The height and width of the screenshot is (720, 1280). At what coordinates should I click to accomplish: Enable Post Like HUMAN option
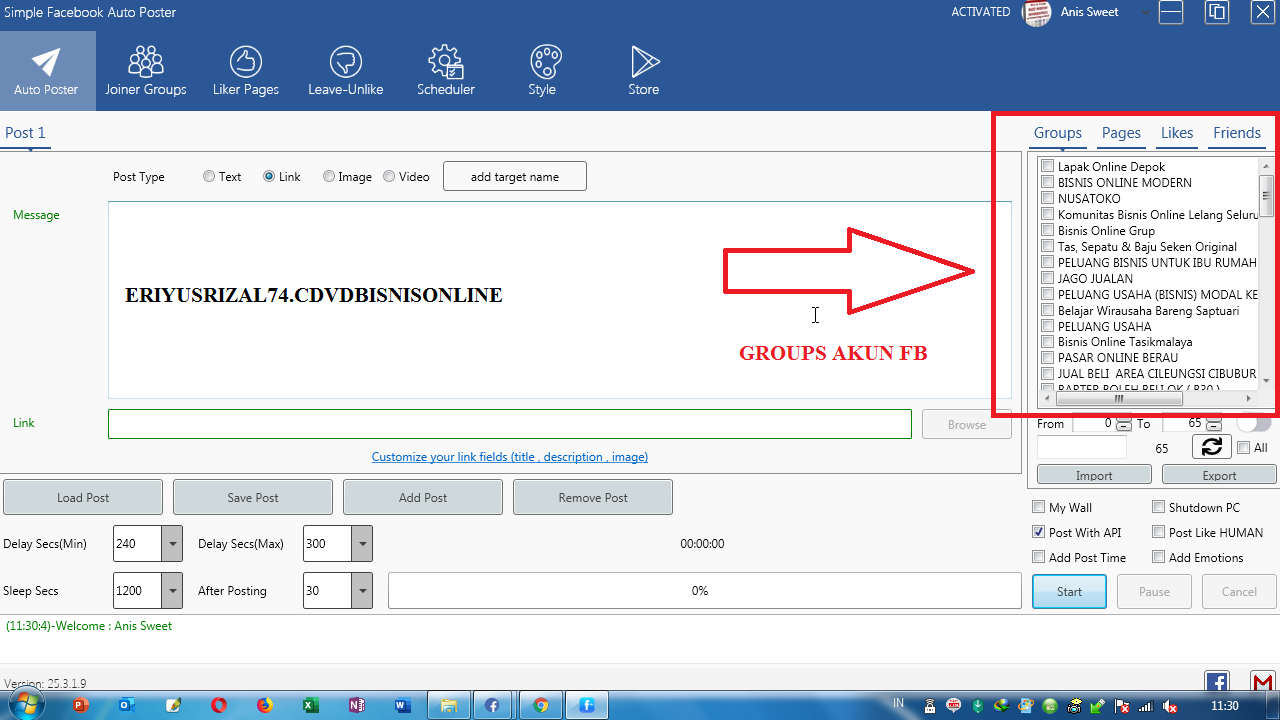(x=1159, y=532)
